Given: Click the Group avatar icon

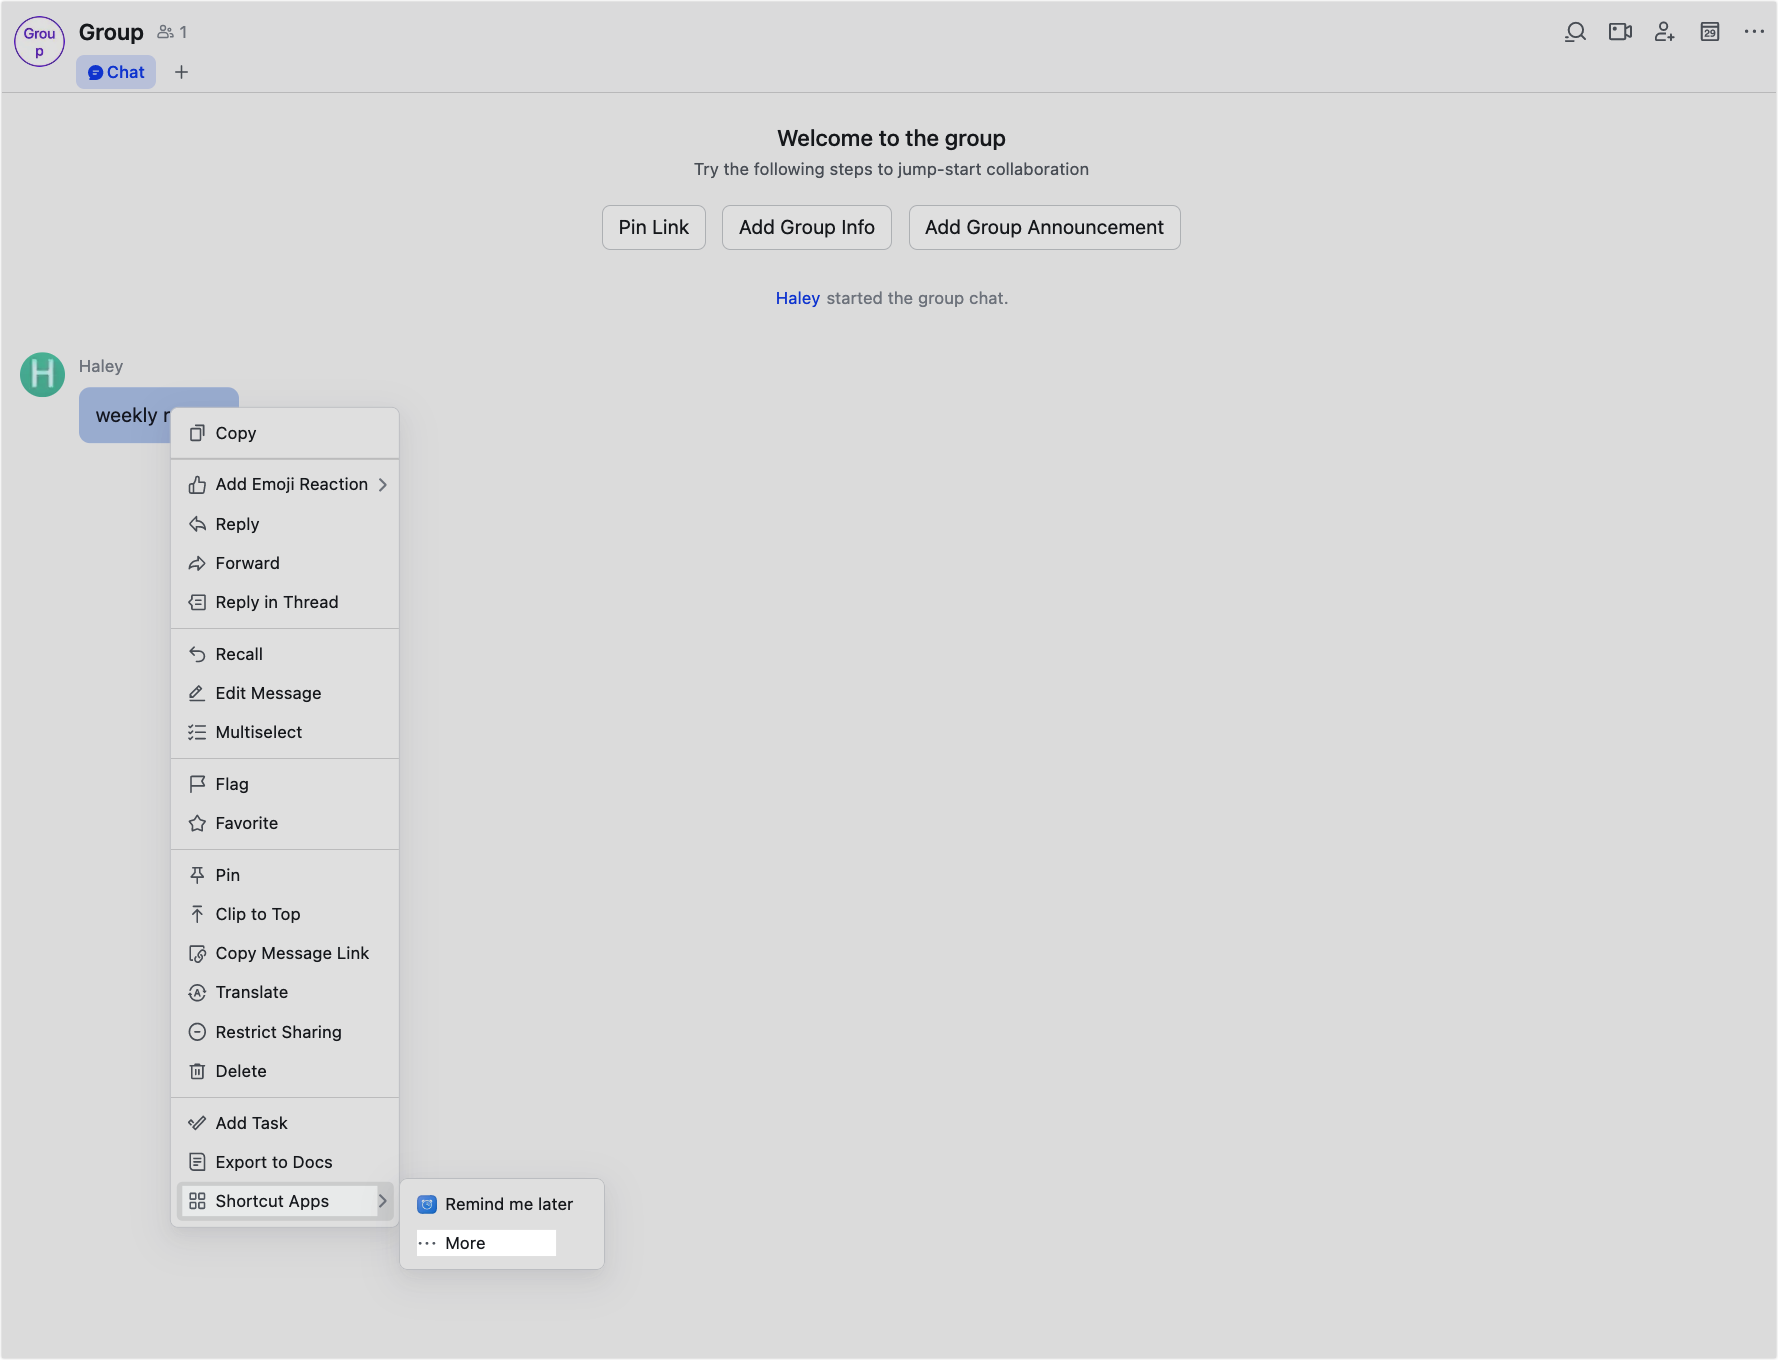Looking at the screenshot, I should click(x=39, y=42).
